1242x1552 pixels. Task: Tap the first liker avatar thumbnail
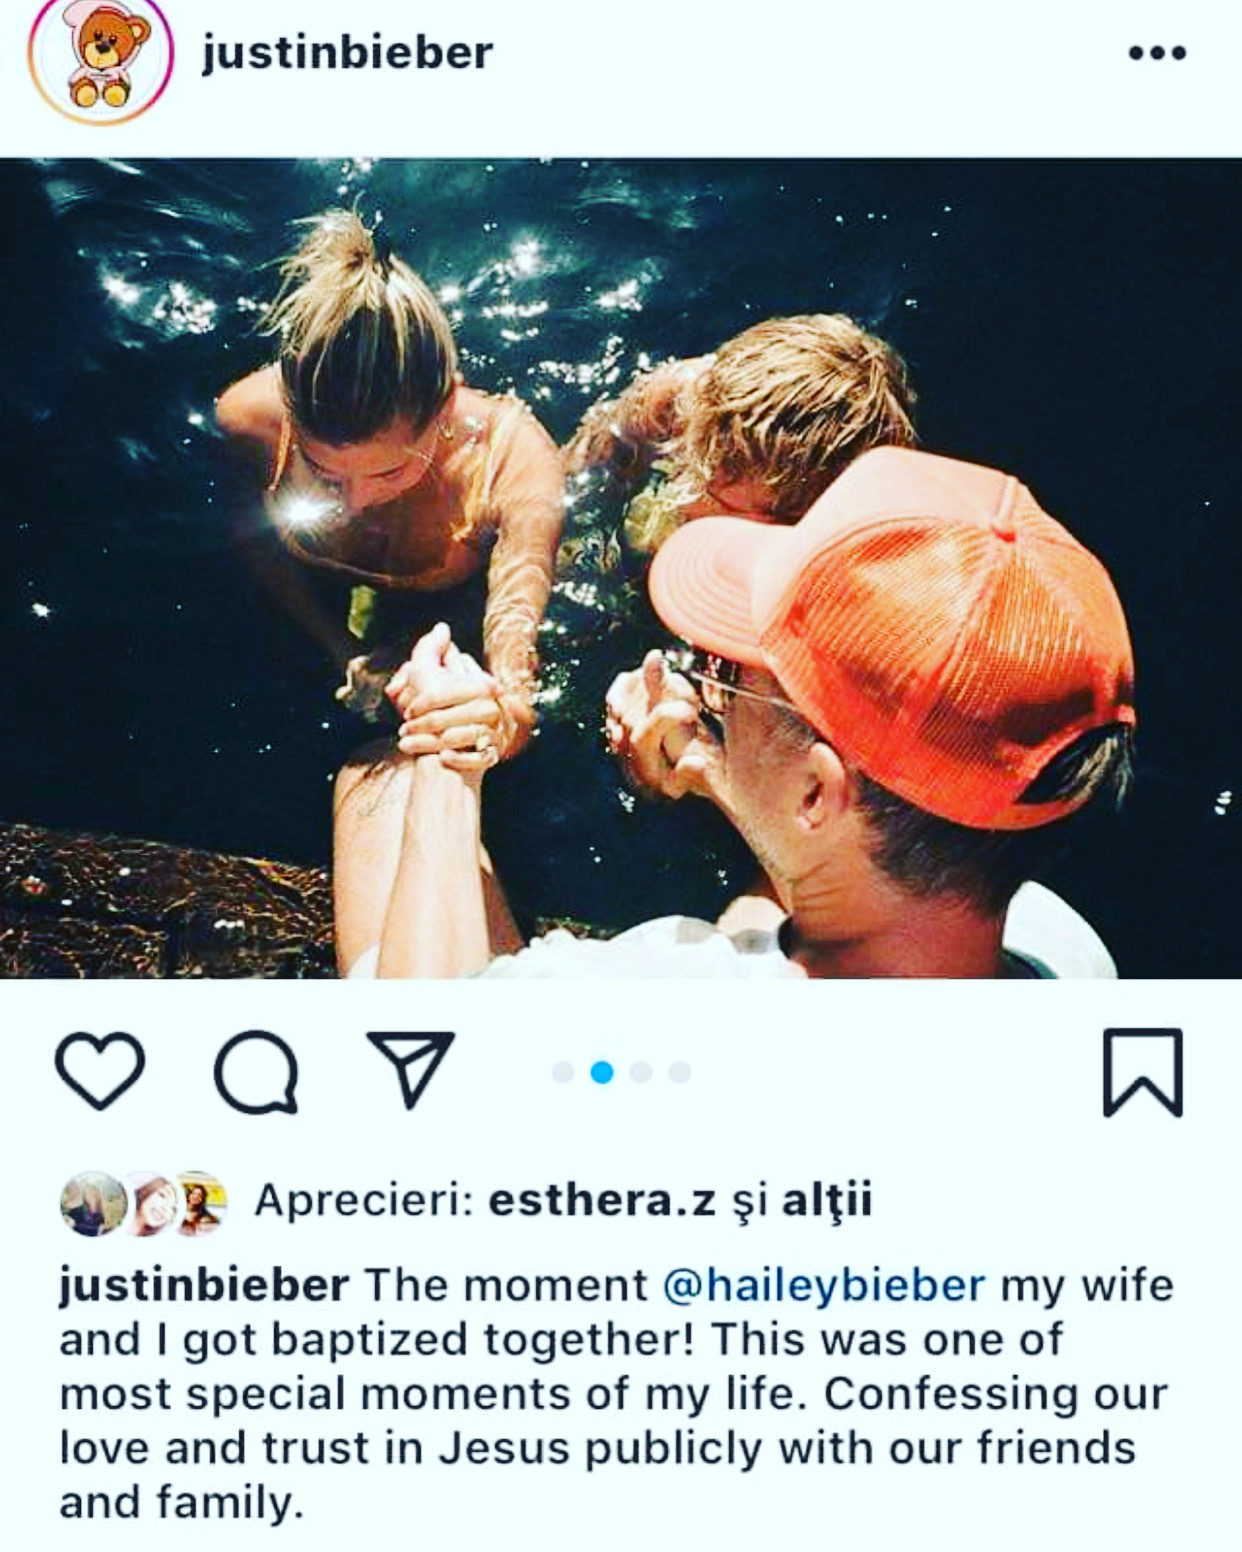pyautogui.click(x=94, y=1203)
